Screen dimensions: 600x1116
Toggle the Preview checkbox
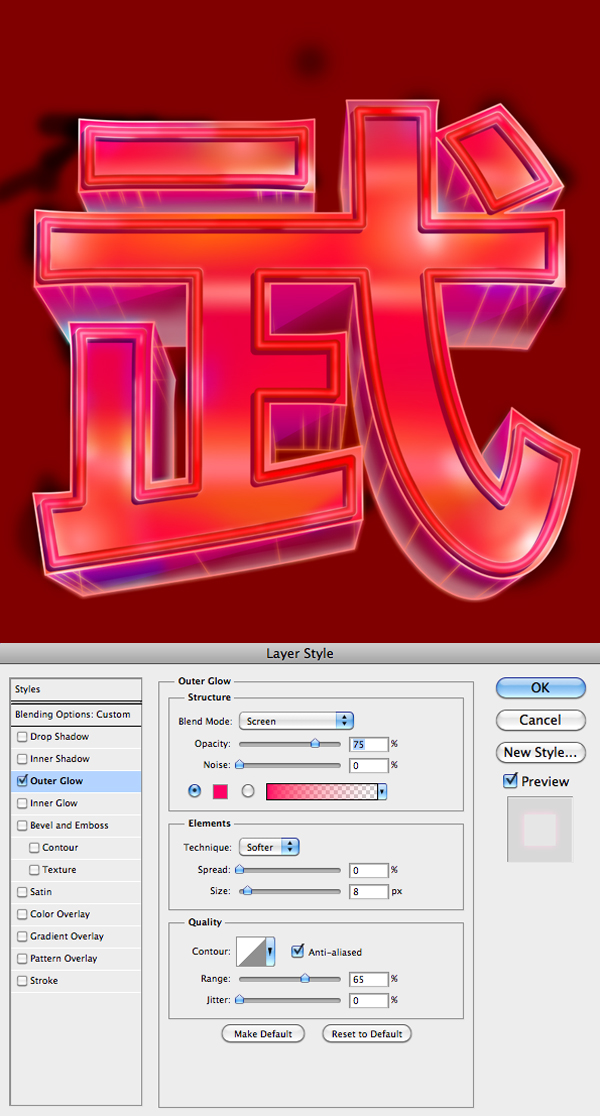coord(510,781)
